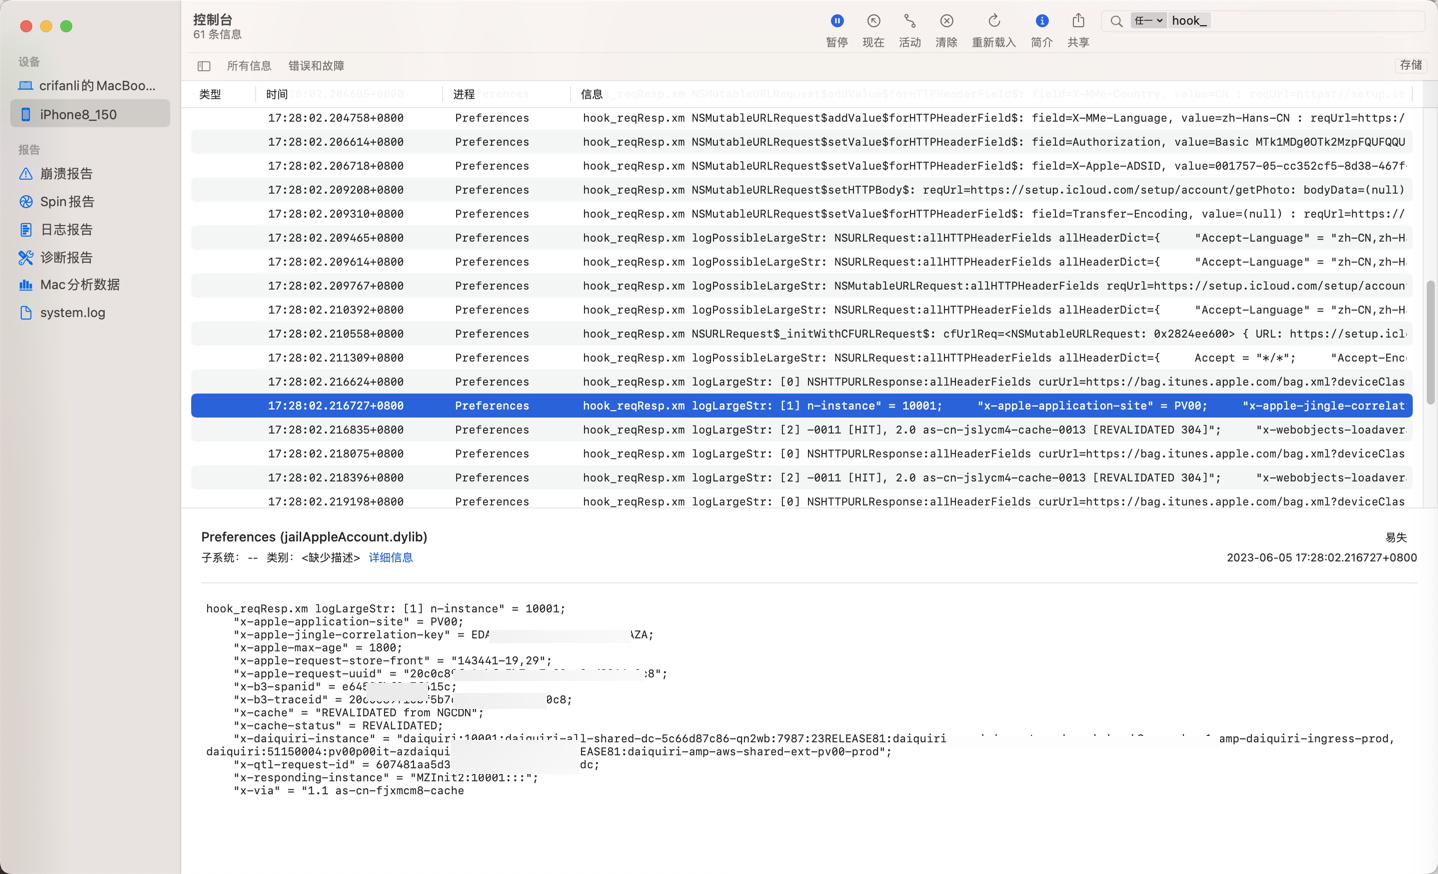The height and width of the screenshot is (874, 1438).
Task: Click the magnifier search icon
Action: pyautogui.click(x=1116, y=21)
